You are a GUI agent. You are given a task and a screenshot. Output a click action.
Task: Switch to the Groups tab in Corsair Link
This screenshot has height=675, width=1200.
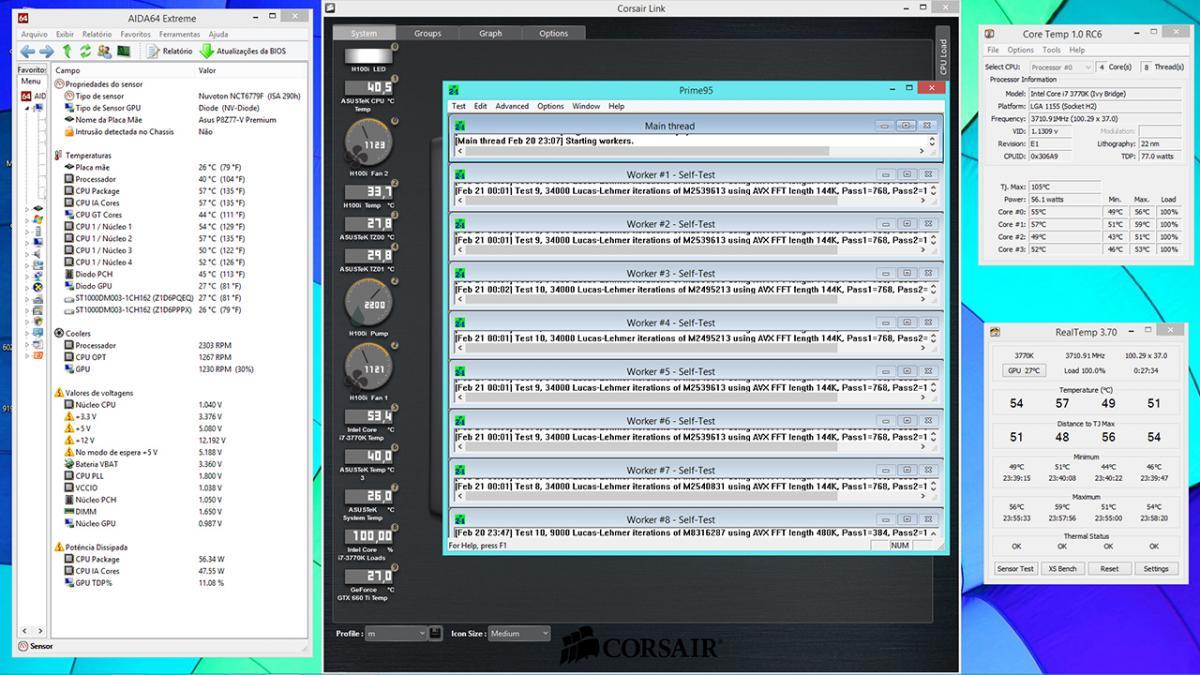click(428, 33)
